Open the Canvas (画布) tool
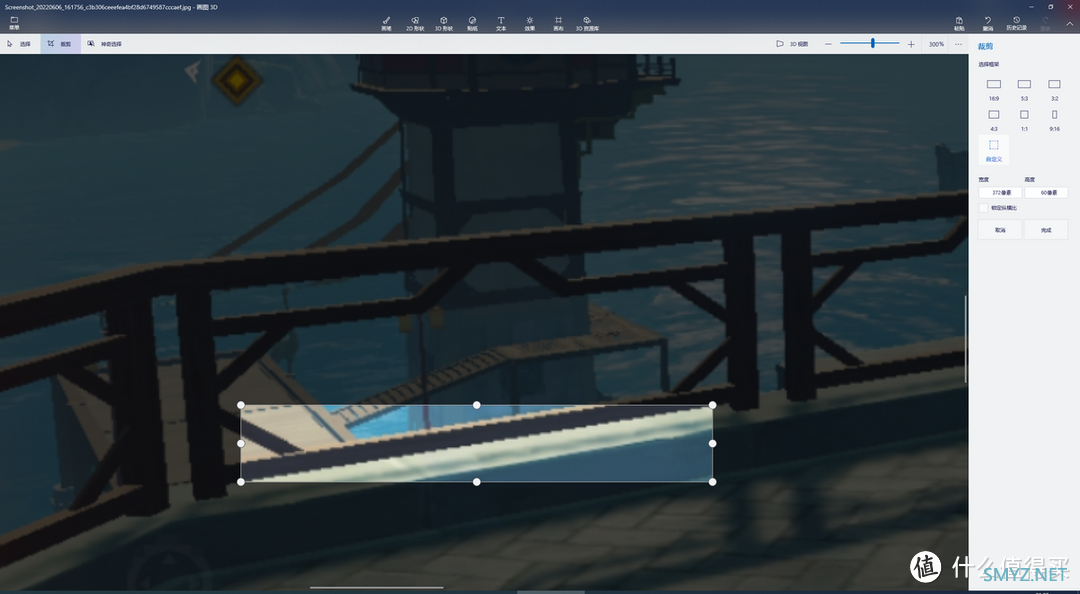1080x594 pixels. 558,23
